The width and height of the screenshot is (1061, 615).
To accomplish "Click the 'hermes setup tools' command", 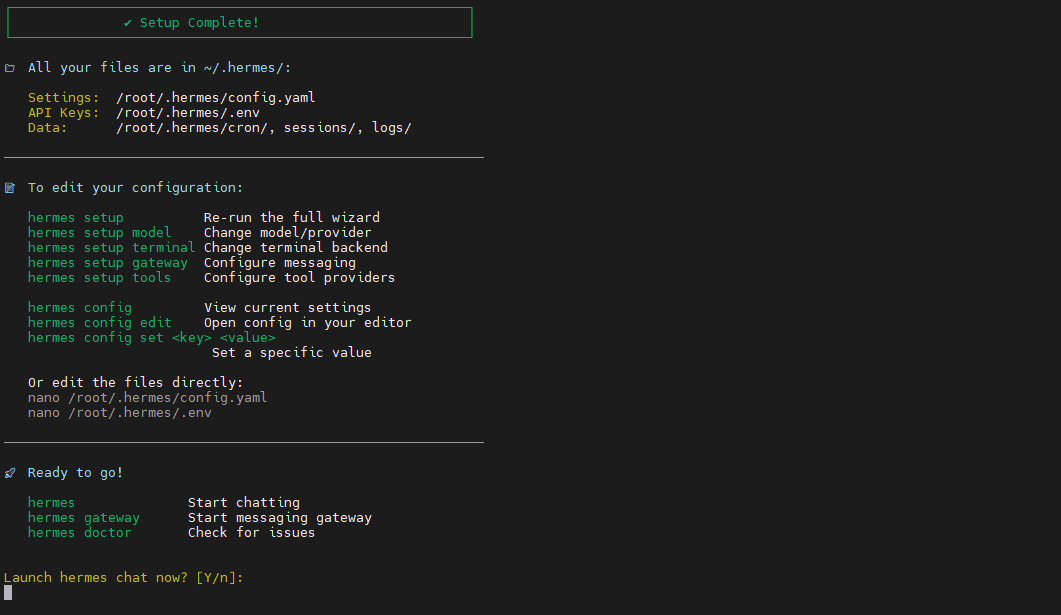I will coord(99,277).
